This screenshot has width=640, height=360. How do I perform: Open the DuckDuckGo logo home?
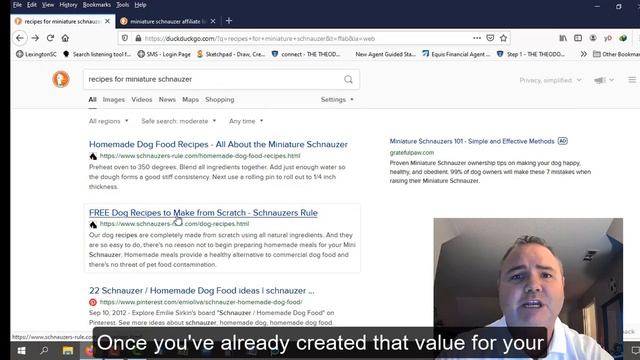coord(61,79)
